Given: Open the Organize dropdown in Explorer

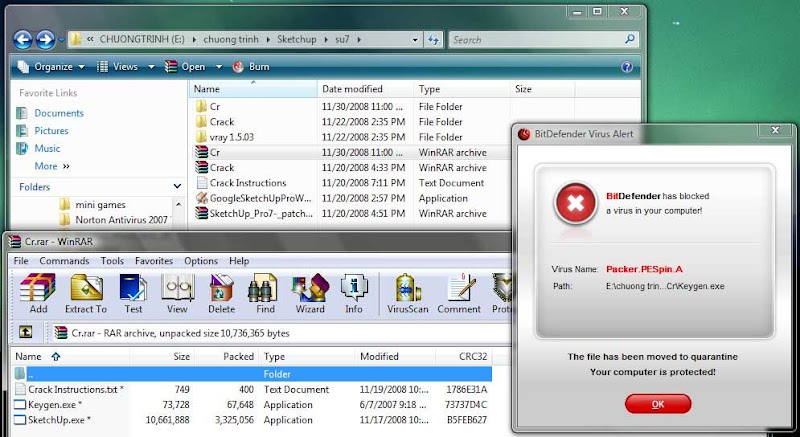Looking at the screenshot, I should pos(51,67).
